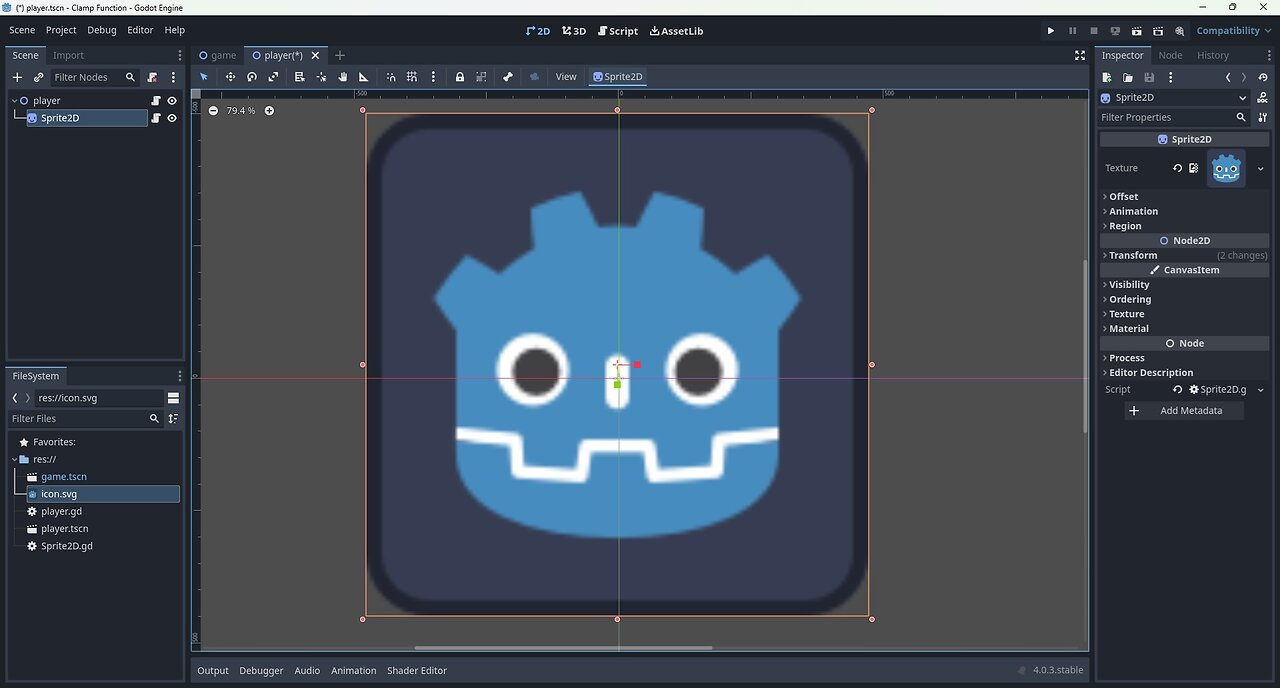Switch to the Node tab
This screenshot has width=1280, height=688.
(x=1170, y=56)
